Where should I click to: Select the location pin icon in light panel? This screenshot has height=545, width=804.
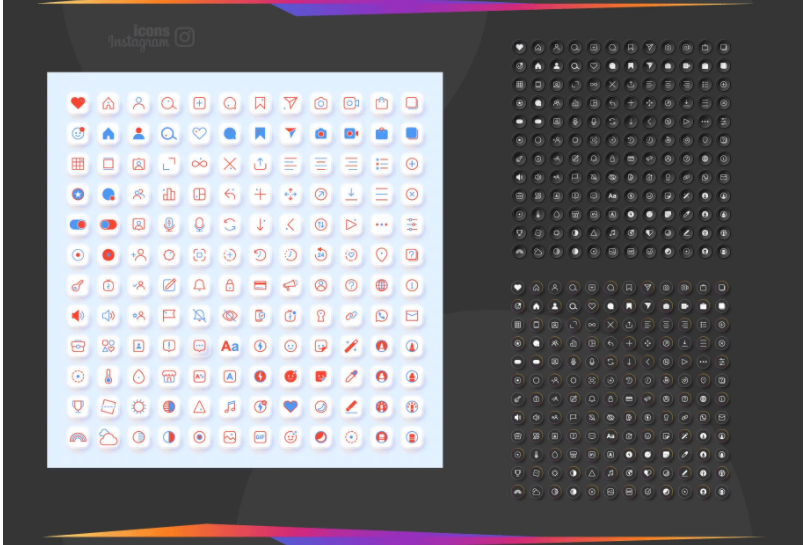[x=381, y=255]
